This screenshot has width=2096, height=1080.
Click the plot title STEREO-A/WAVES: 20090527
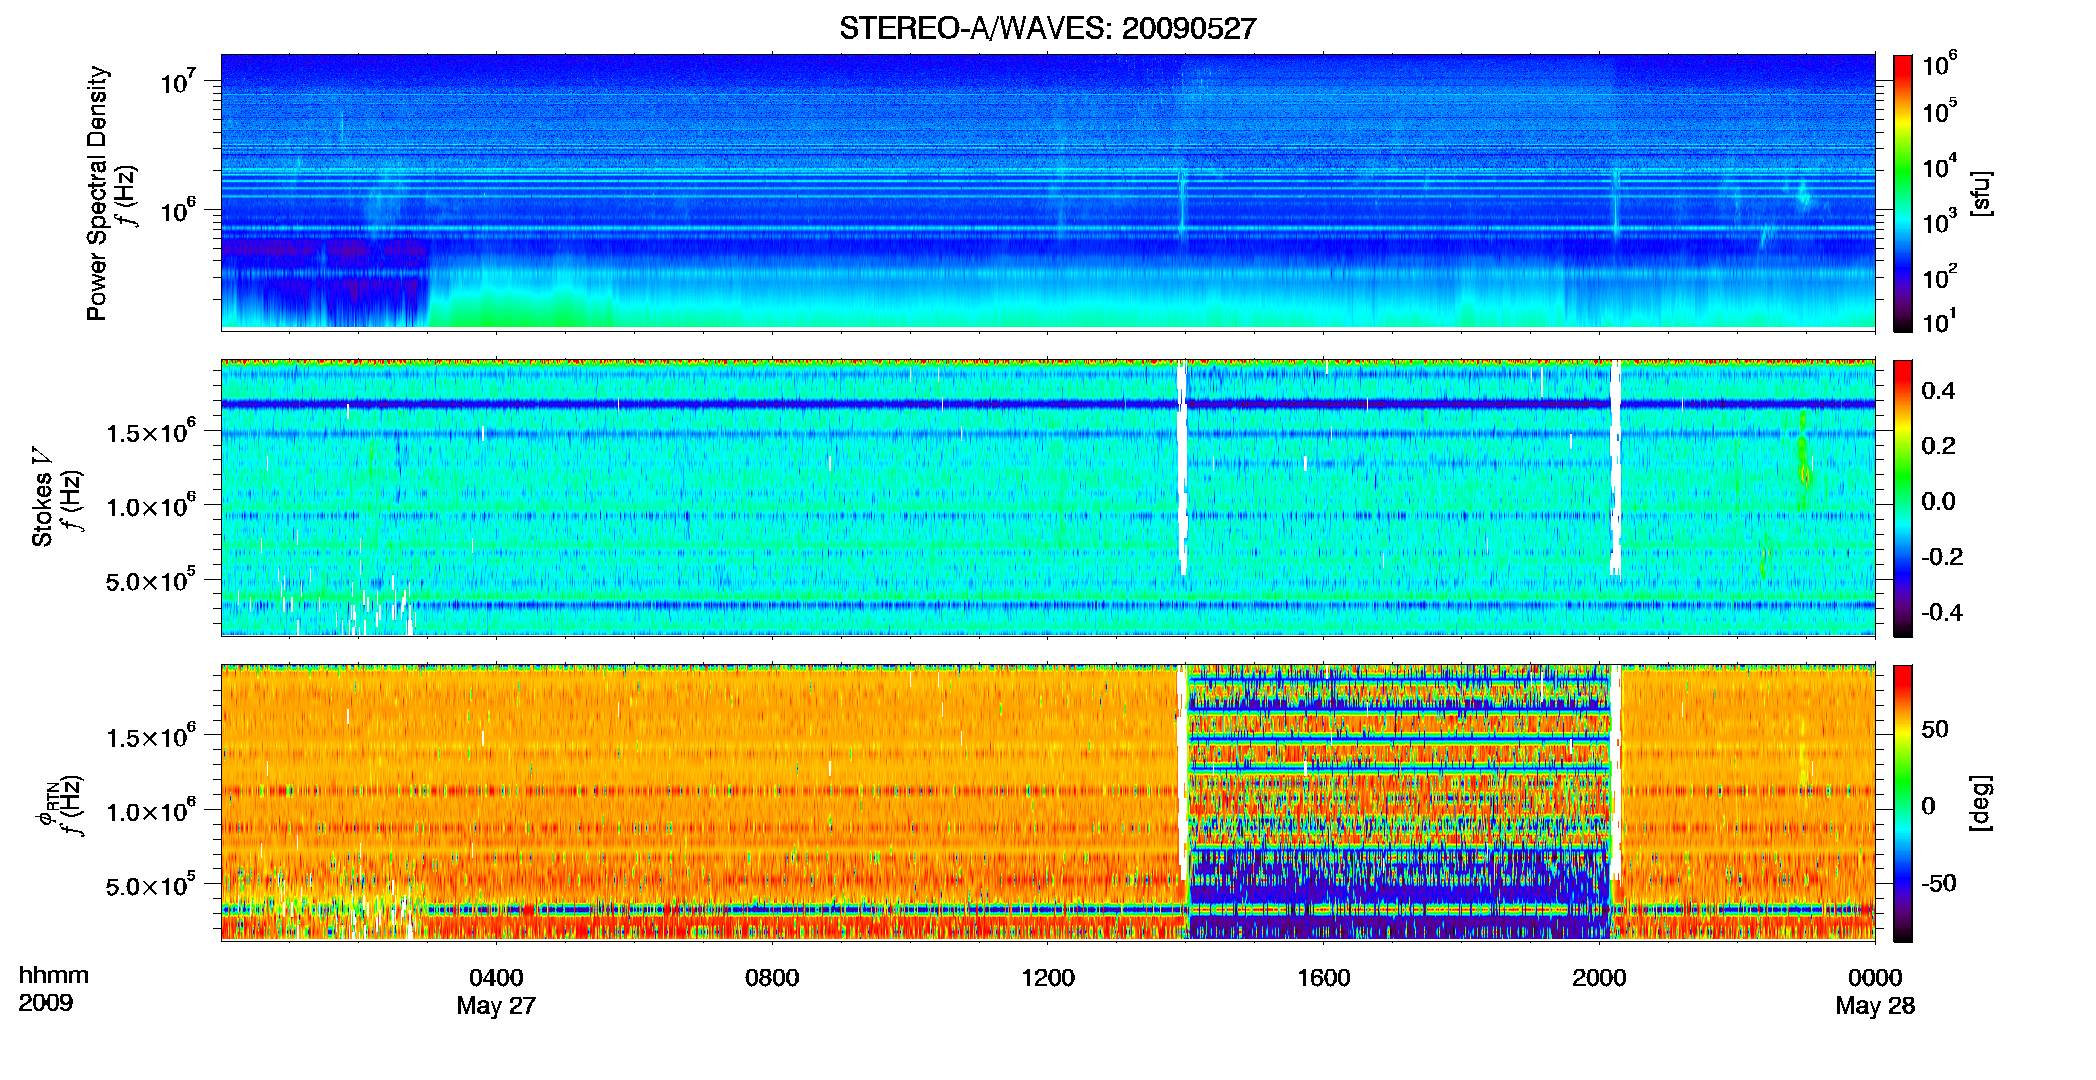click(1047, 28)
